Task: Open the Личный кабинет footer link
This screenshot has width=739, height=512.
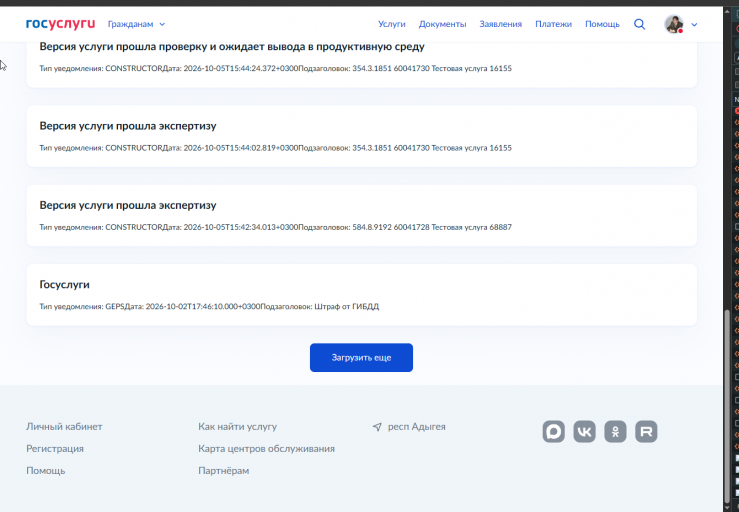Action: click(x=64, y=427)
